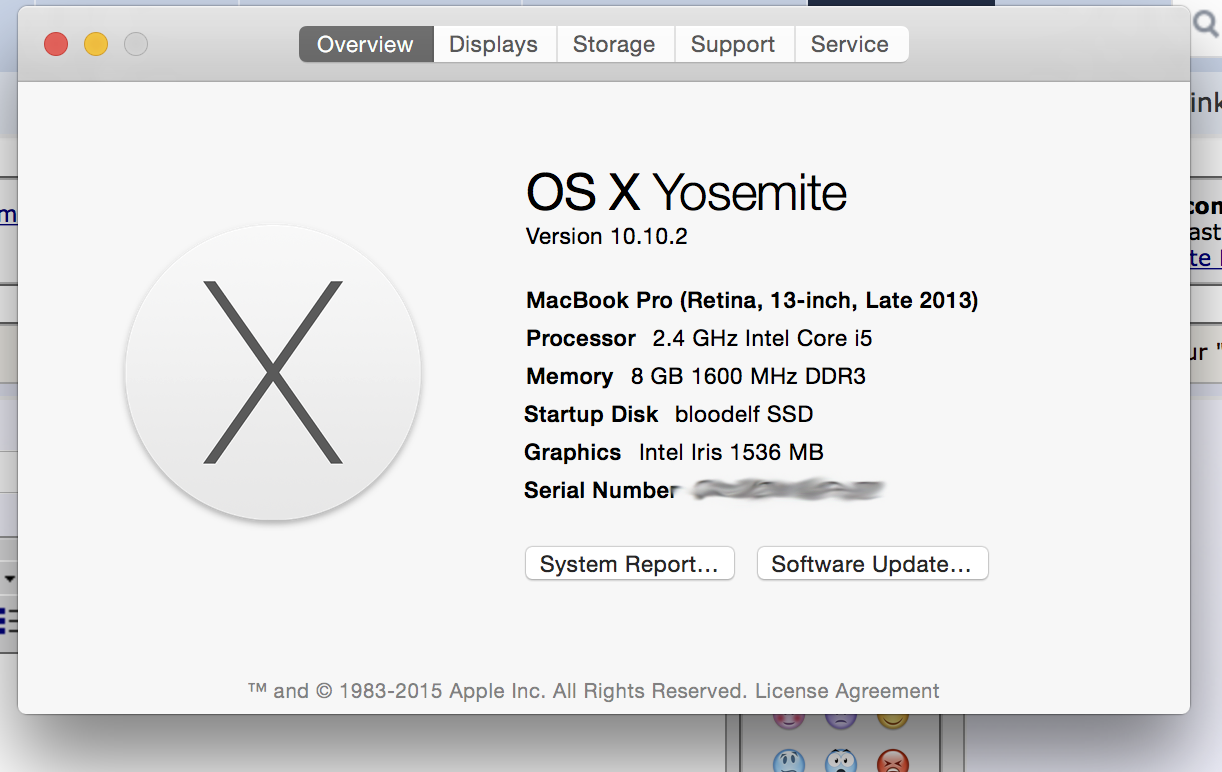Click the search magnifier icon in background window
Screen dimensions: 1222x772
(1205, 25)
